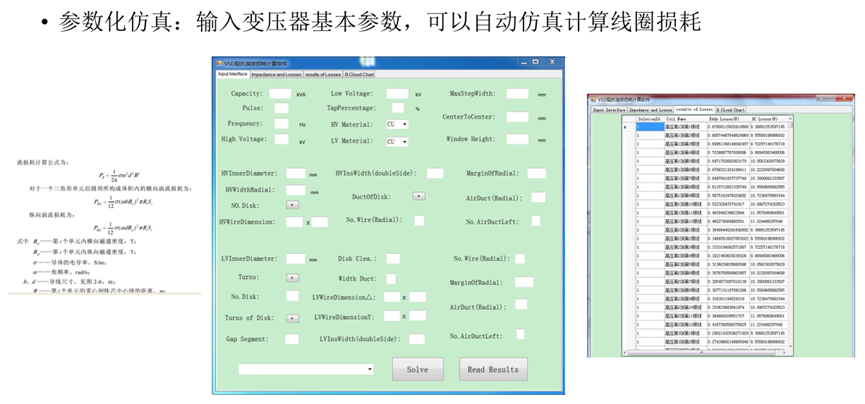
Task: Open Impedance and Losses tab in main window
Action: tap(276, 74)
